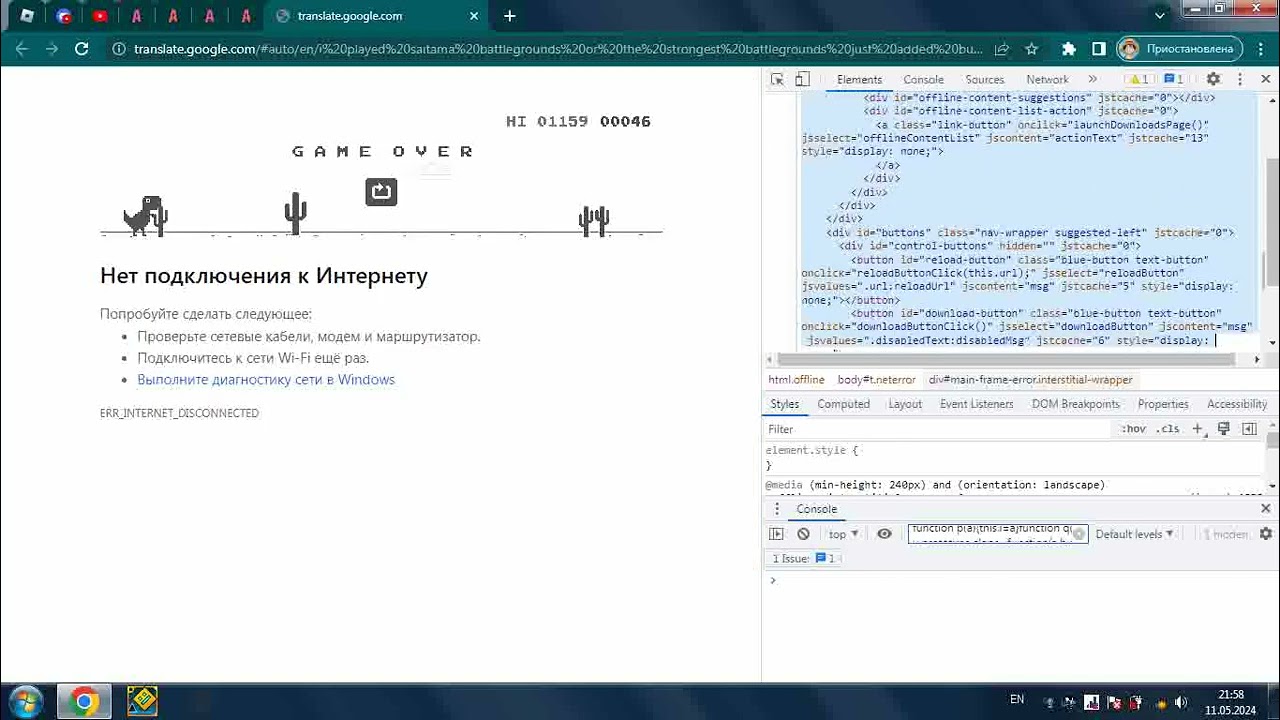Screen dimensions: 1280x720
Task: Open DevTools settings gear in top toolbar
Action: [1213, 79]
